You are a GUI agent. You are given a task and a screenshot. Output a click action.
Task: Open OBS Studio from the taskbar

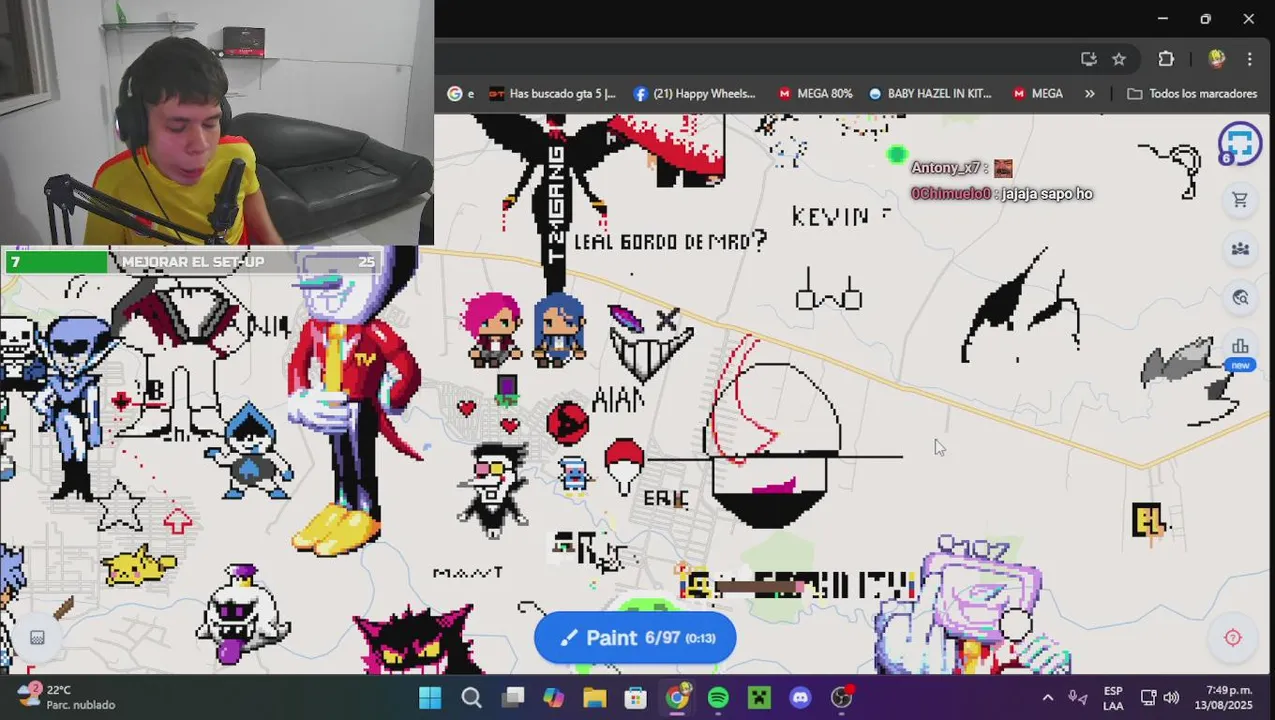pos(842,698)
